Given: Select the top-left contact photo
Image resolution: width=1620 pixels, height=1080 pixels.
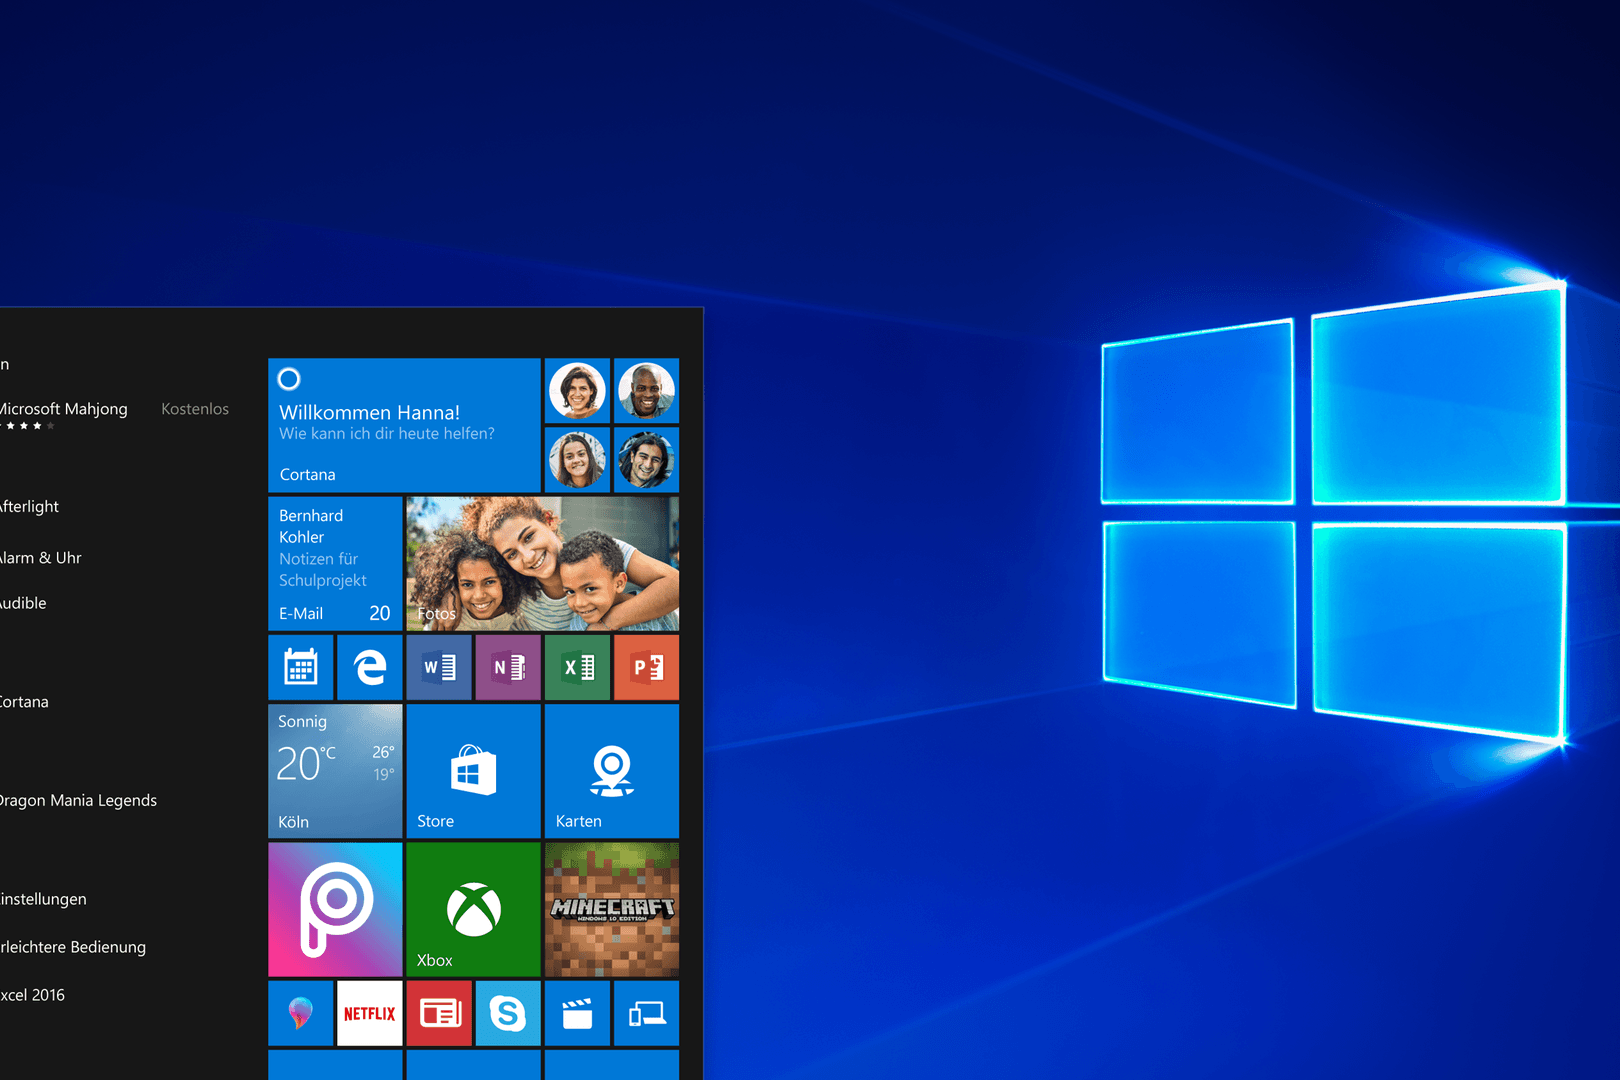Looking at the screenshot, I should [x=577, y=391].
